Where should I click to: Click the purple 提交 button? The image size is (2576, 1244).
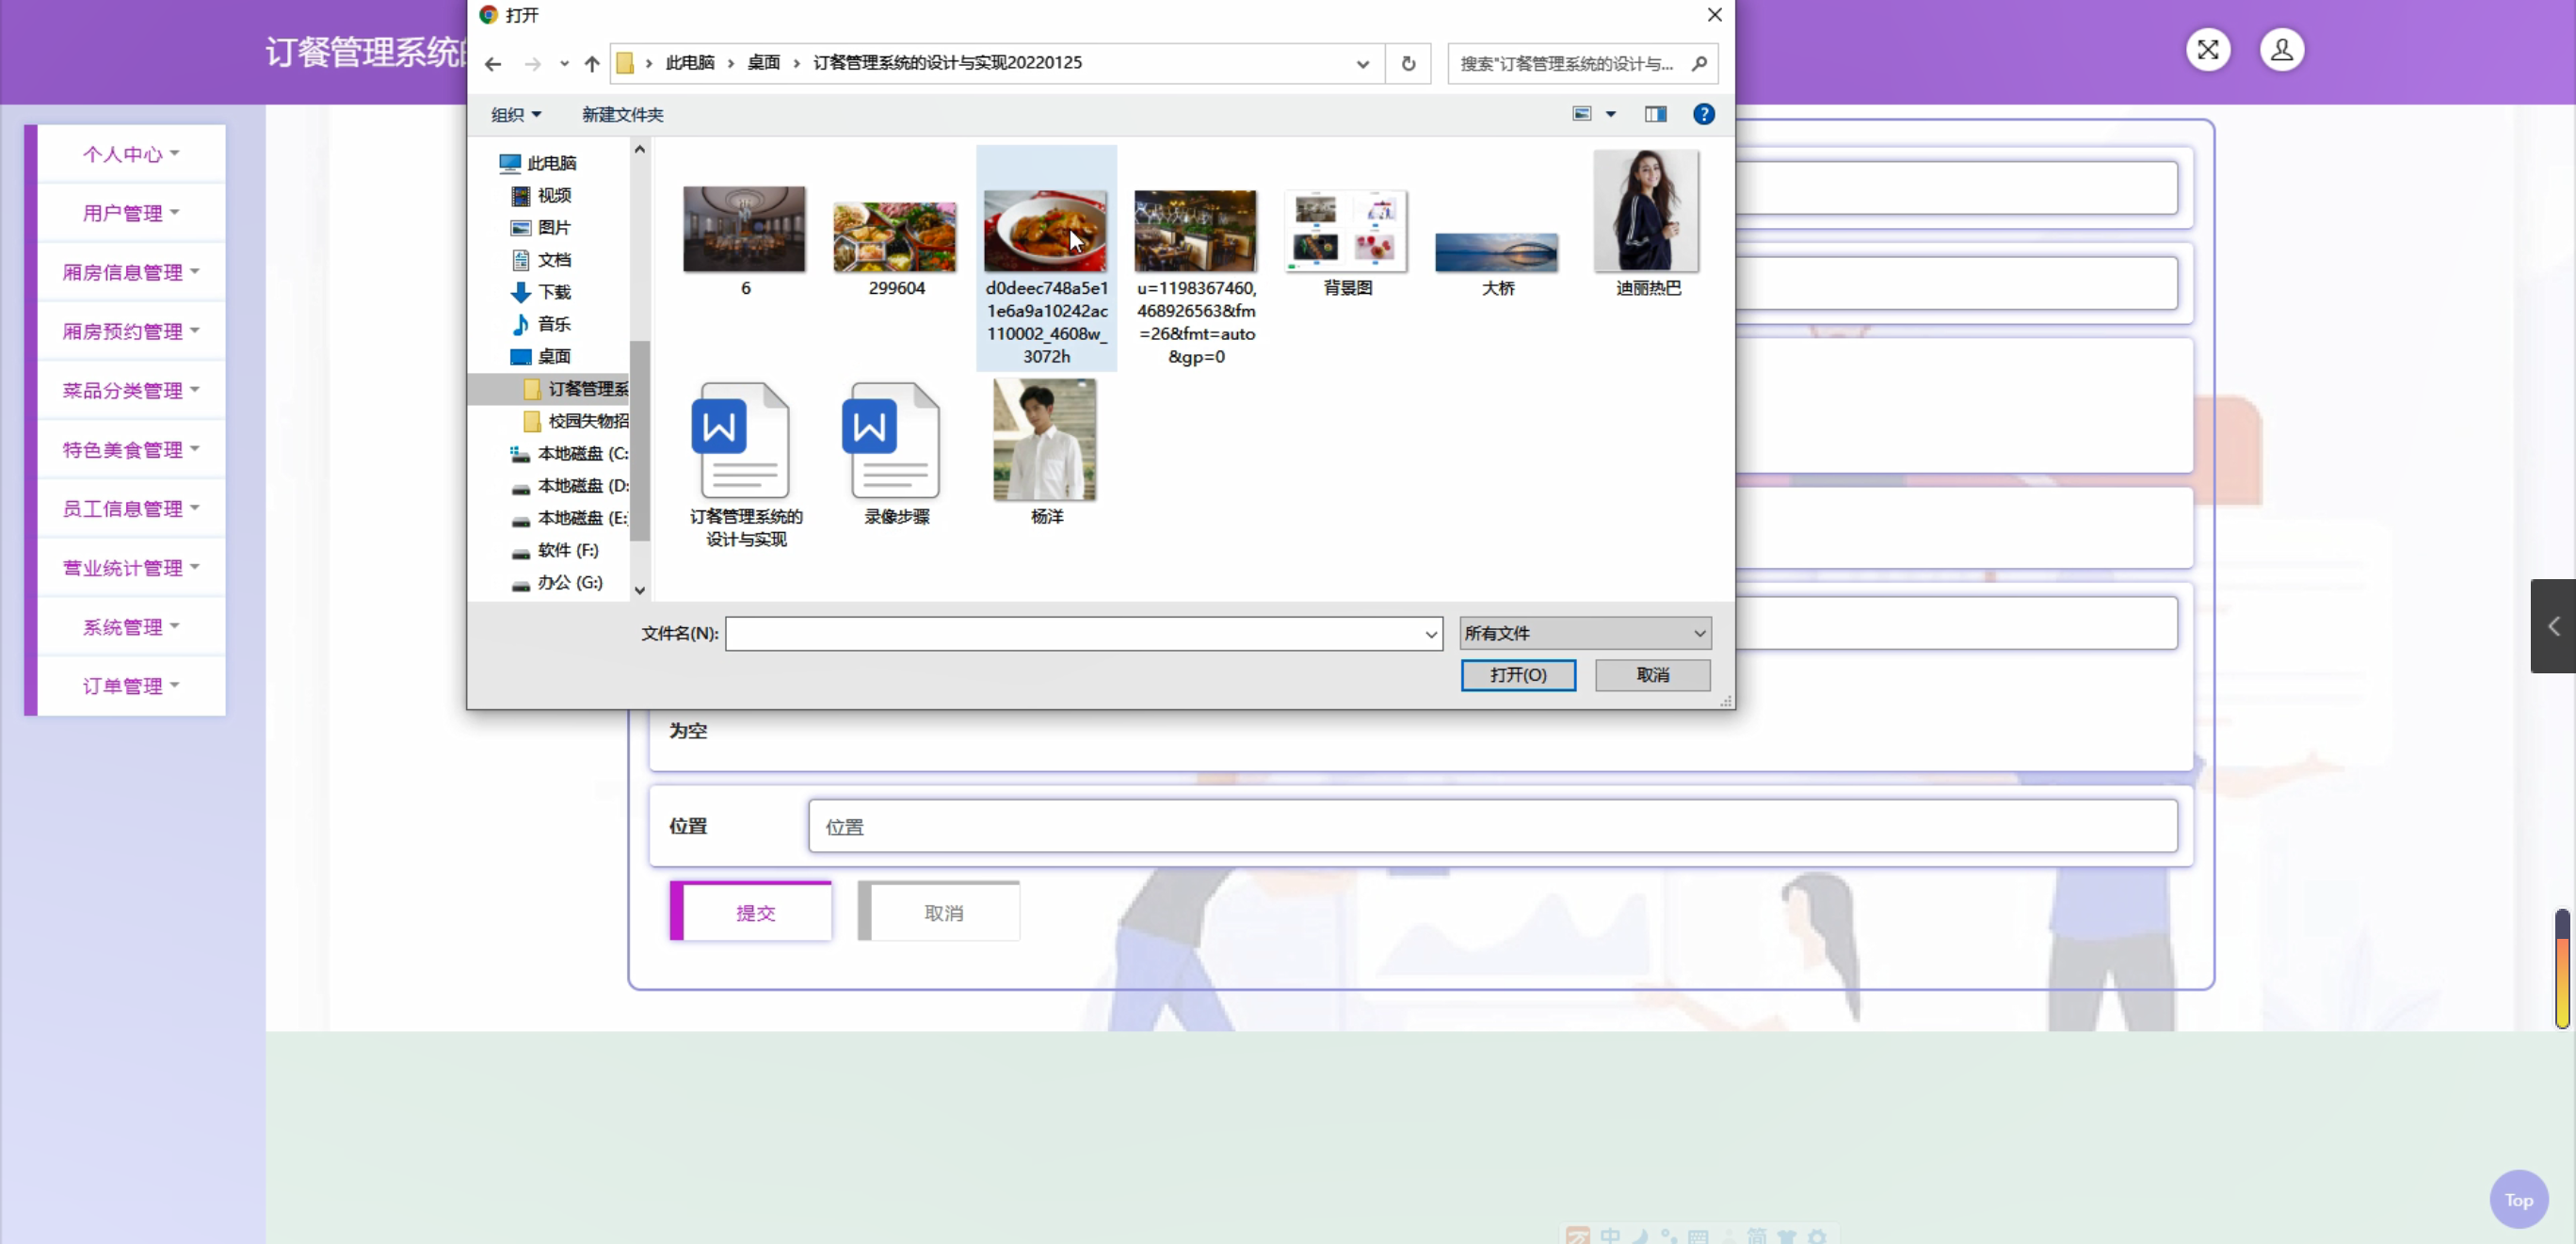coord(755,912)
